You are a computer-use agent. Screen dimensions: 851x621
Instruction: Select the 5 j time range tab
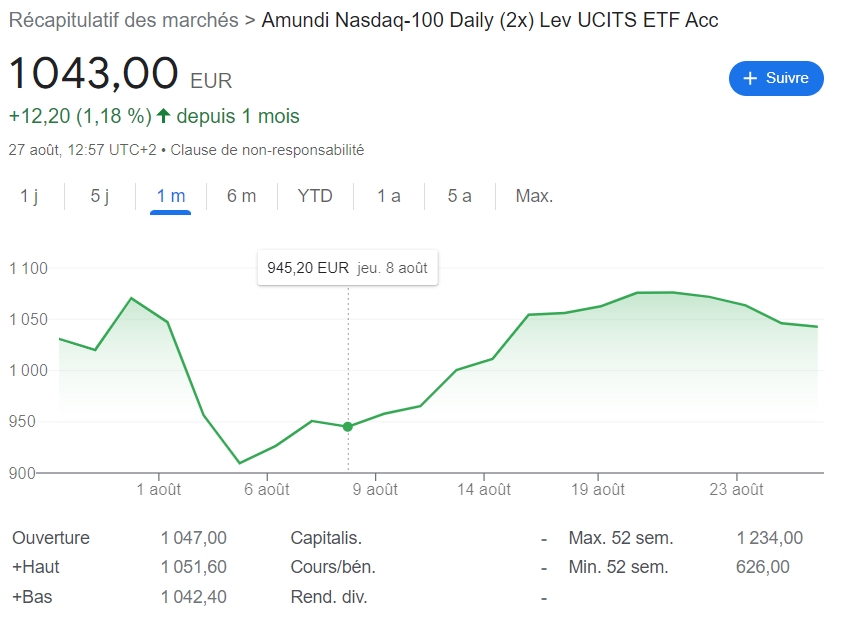click(100, 195)
